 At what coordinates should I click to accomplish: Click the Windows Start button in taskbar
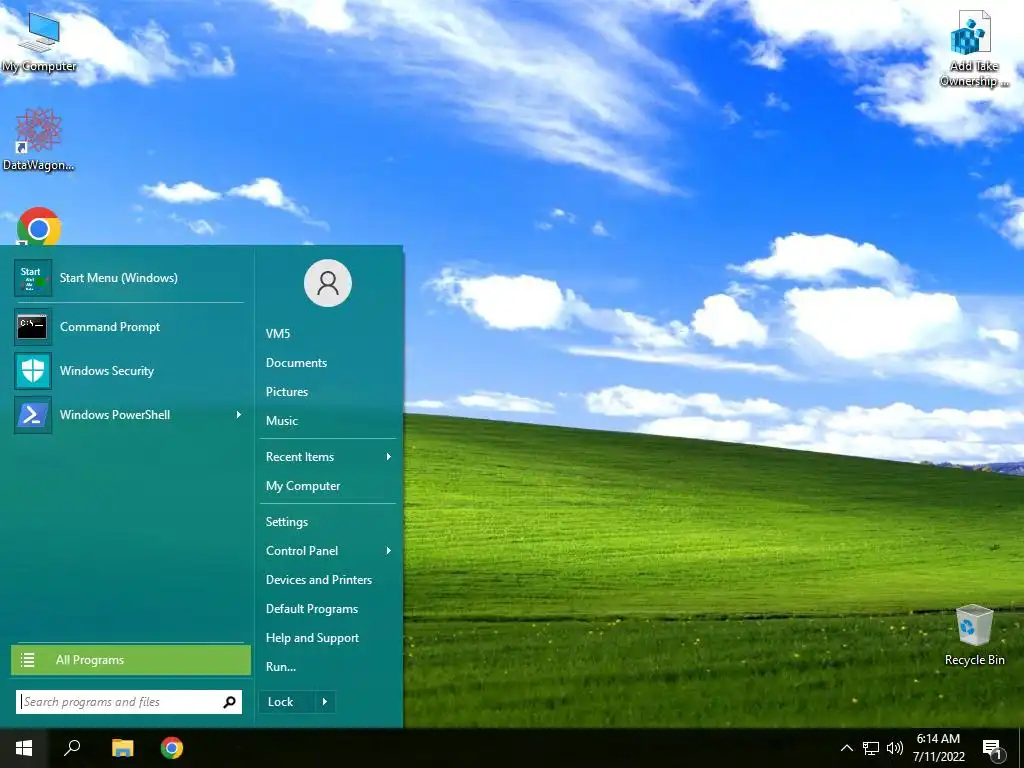tap(24, 748)
